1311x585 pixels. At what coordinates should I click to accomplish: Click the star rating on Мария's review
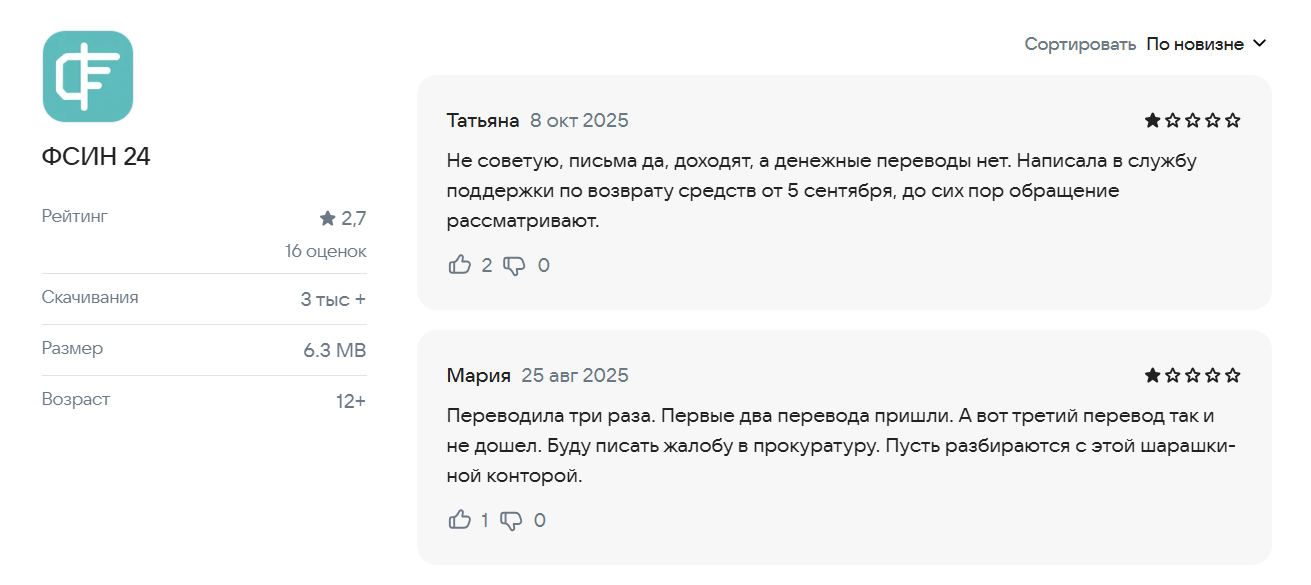click(1192, 376)
